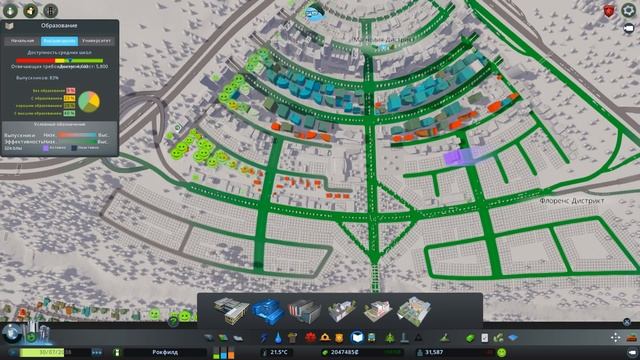Select the university building thumbnail
Image resolution: width=640 pixels, height=360 pixels.
304,311
